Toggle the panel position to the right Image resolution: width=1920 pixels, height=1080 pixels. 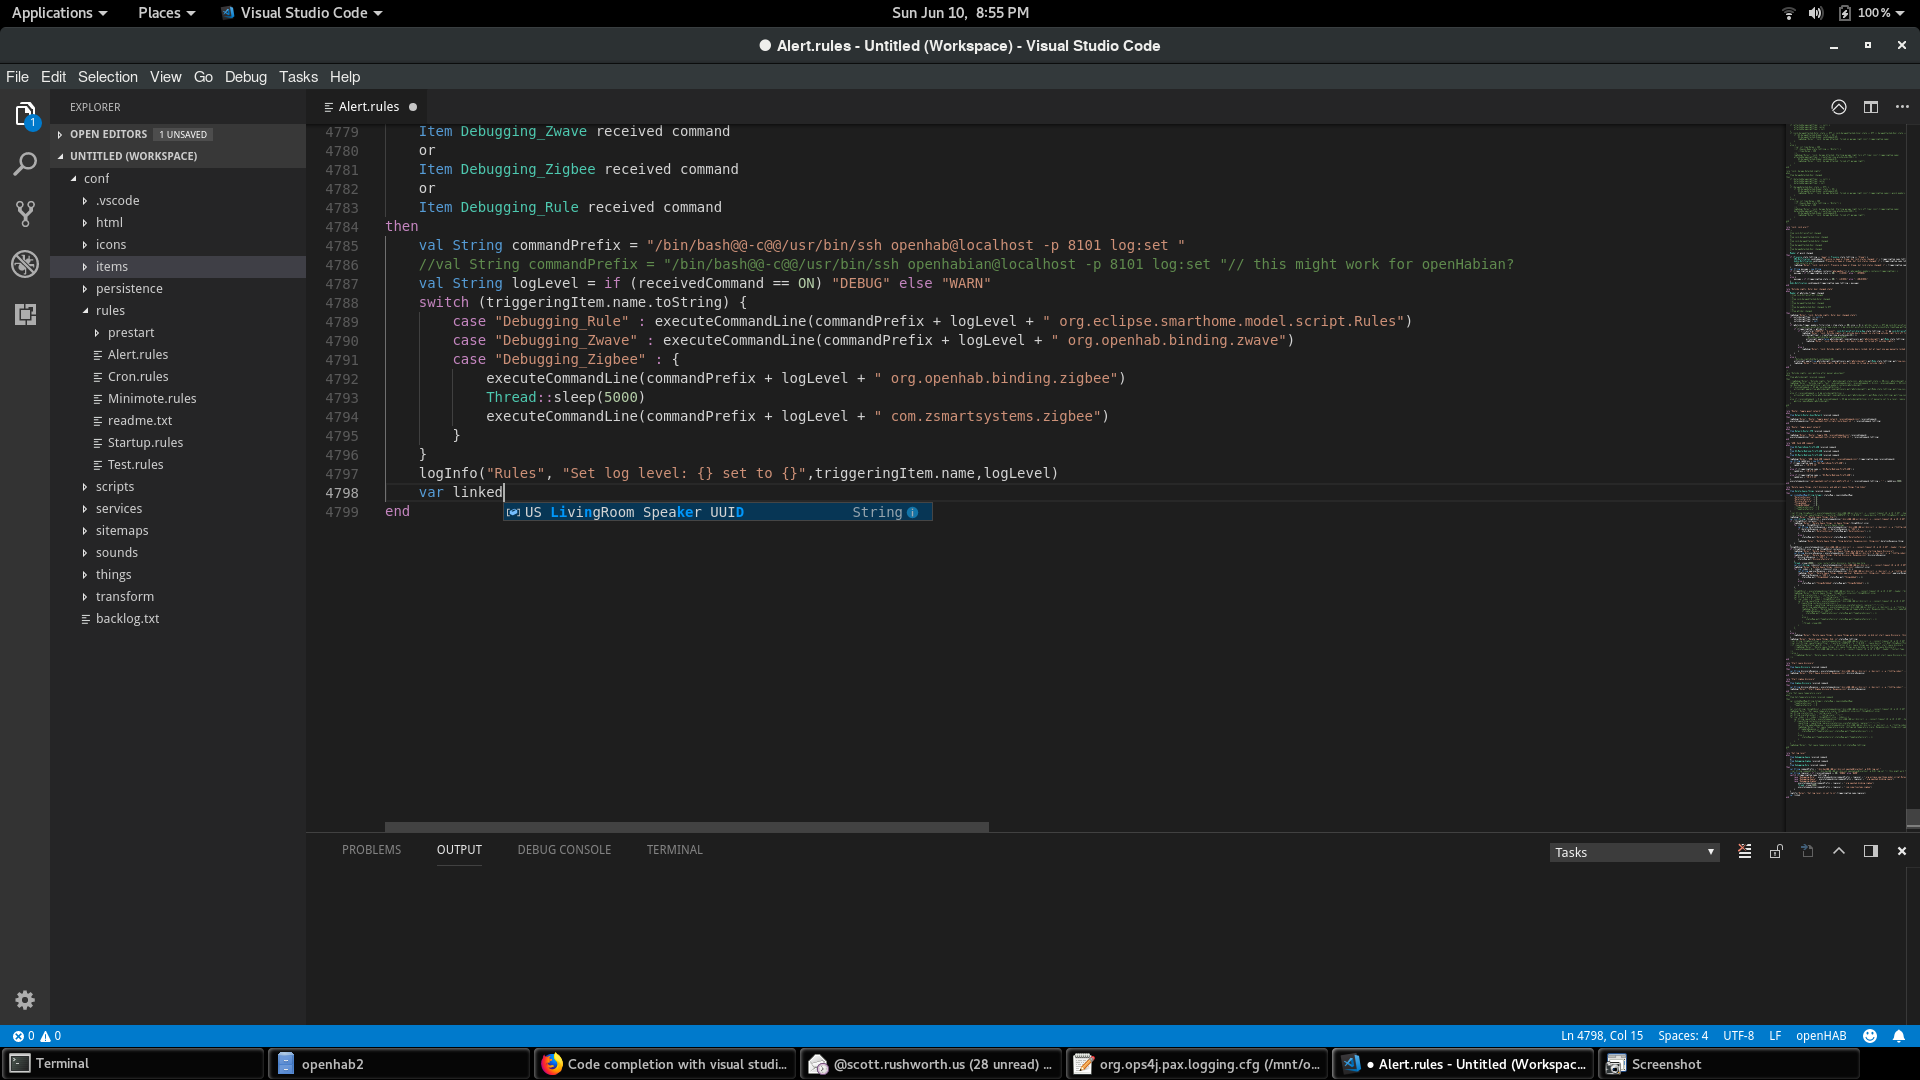click(x=1870, y=851)
